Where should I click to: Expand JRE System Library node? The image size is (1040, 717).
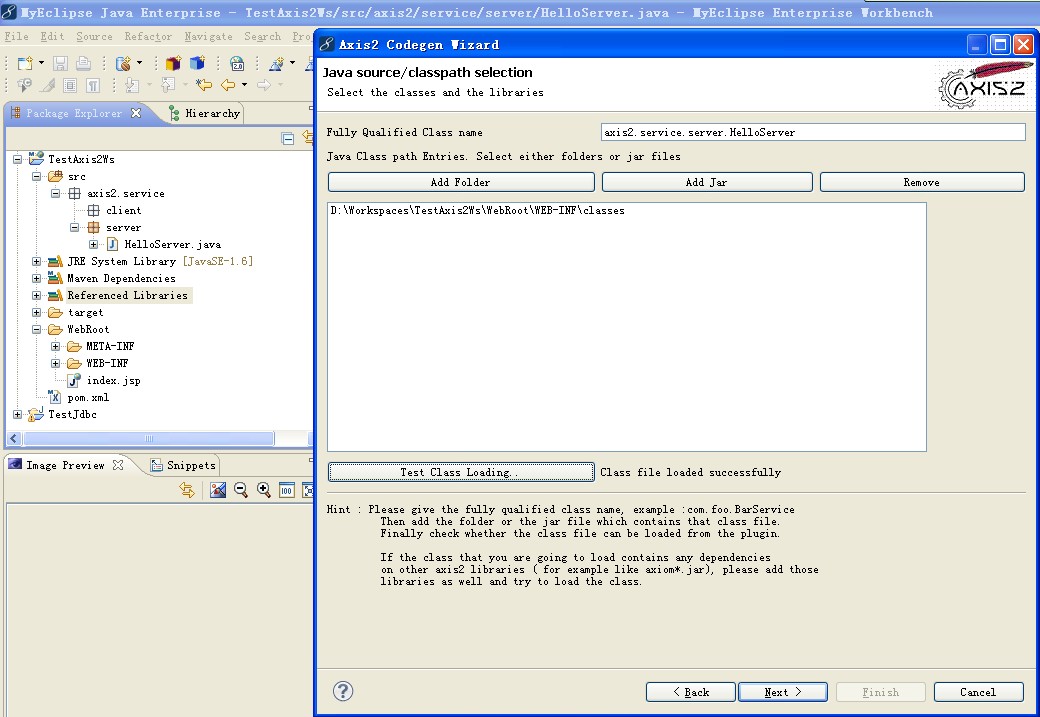pyautogui.click(x=37, y=261)
